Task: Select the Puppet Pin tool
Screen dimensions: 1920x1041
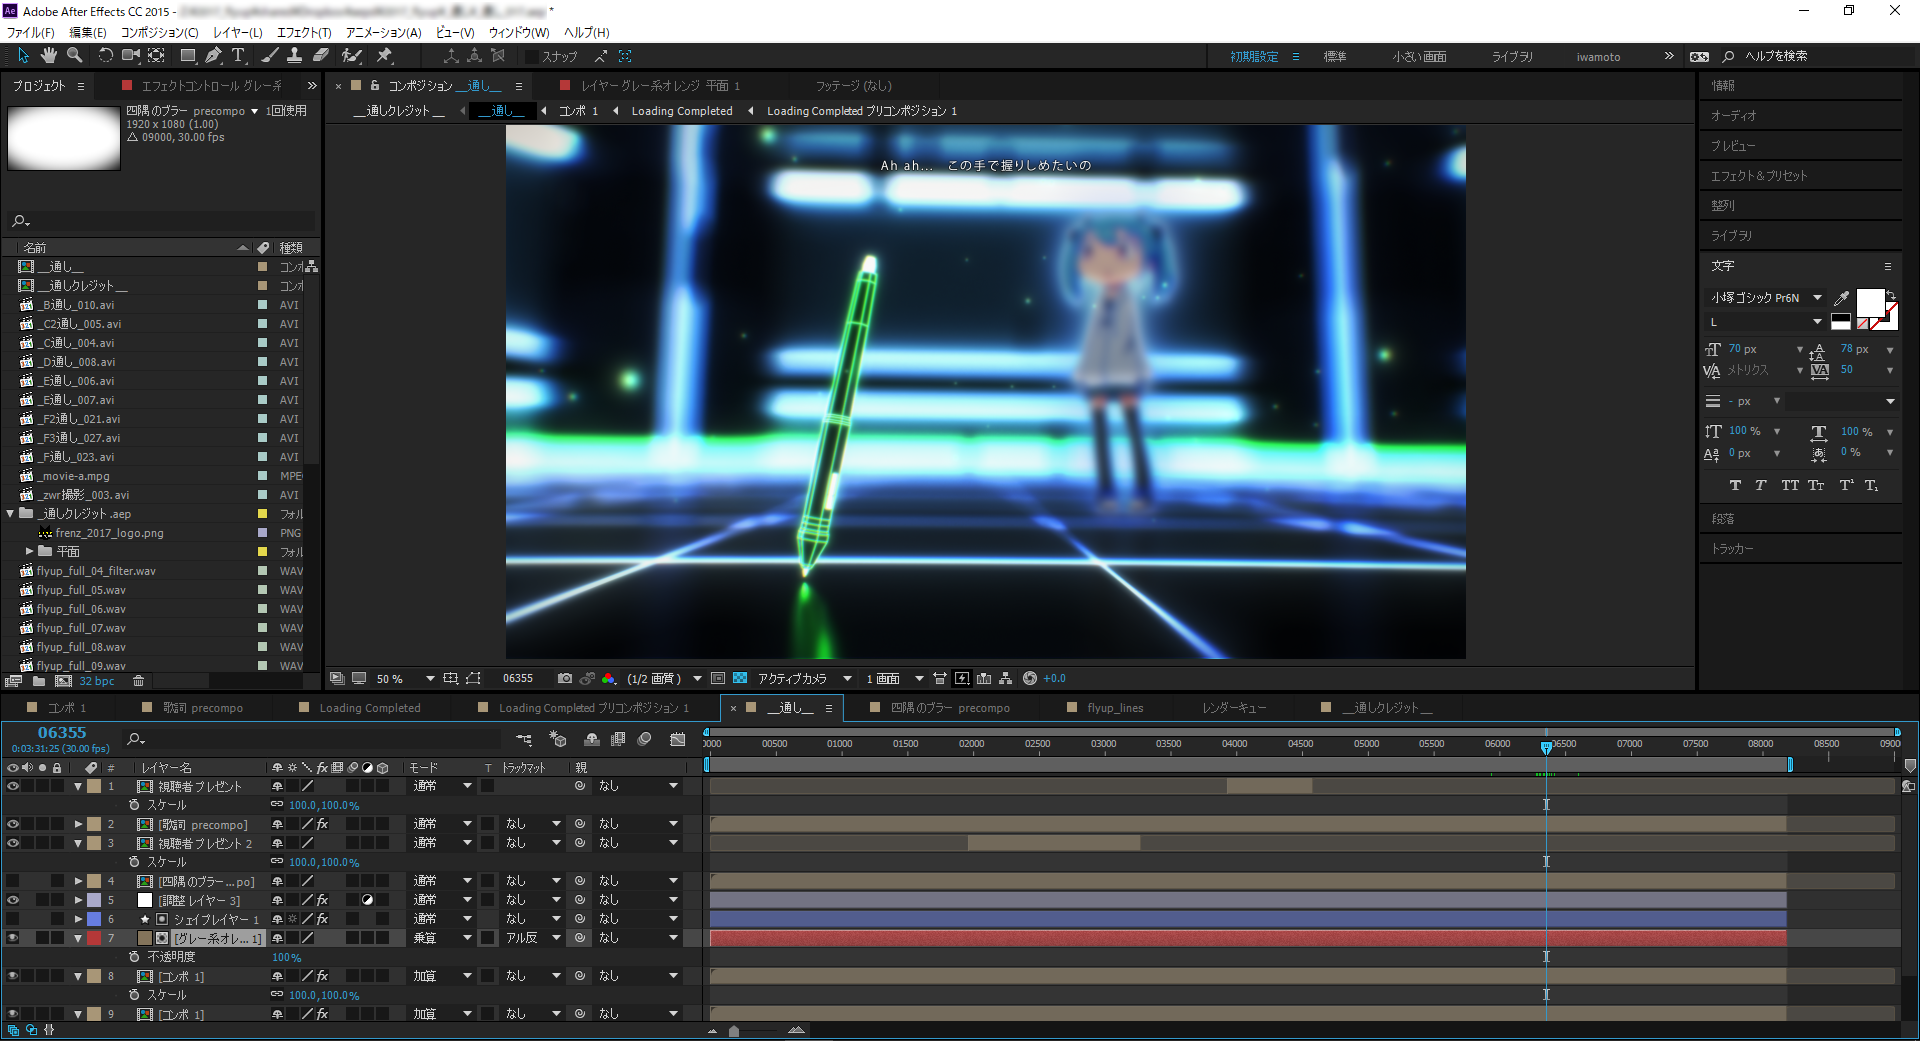Action: tap(385, 56)
